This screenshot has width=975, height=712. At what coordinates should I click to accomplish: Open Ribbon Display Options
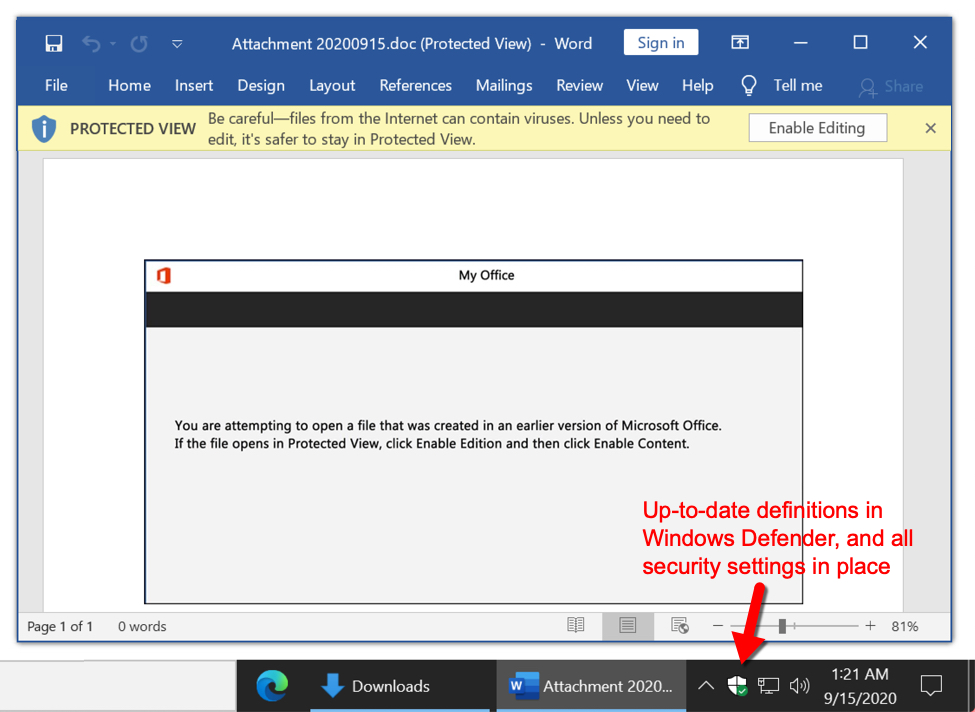tap(740, 42)
